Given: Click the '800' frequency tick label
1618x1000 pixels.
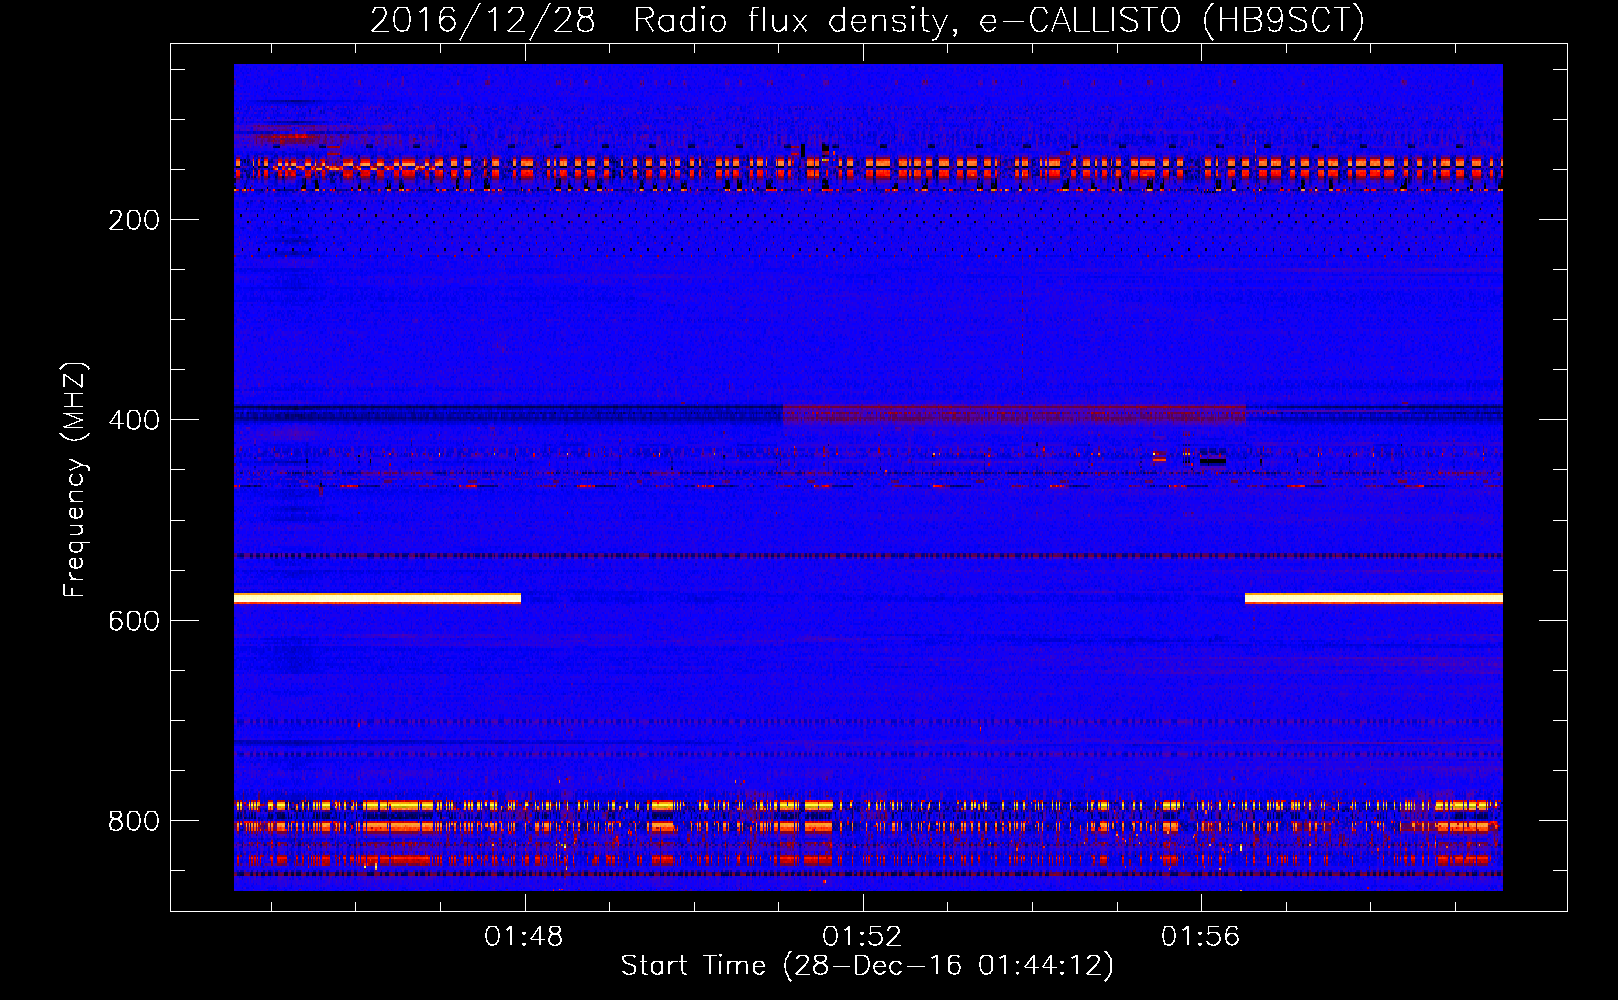Looking at the screenshot, I should 134,821.
